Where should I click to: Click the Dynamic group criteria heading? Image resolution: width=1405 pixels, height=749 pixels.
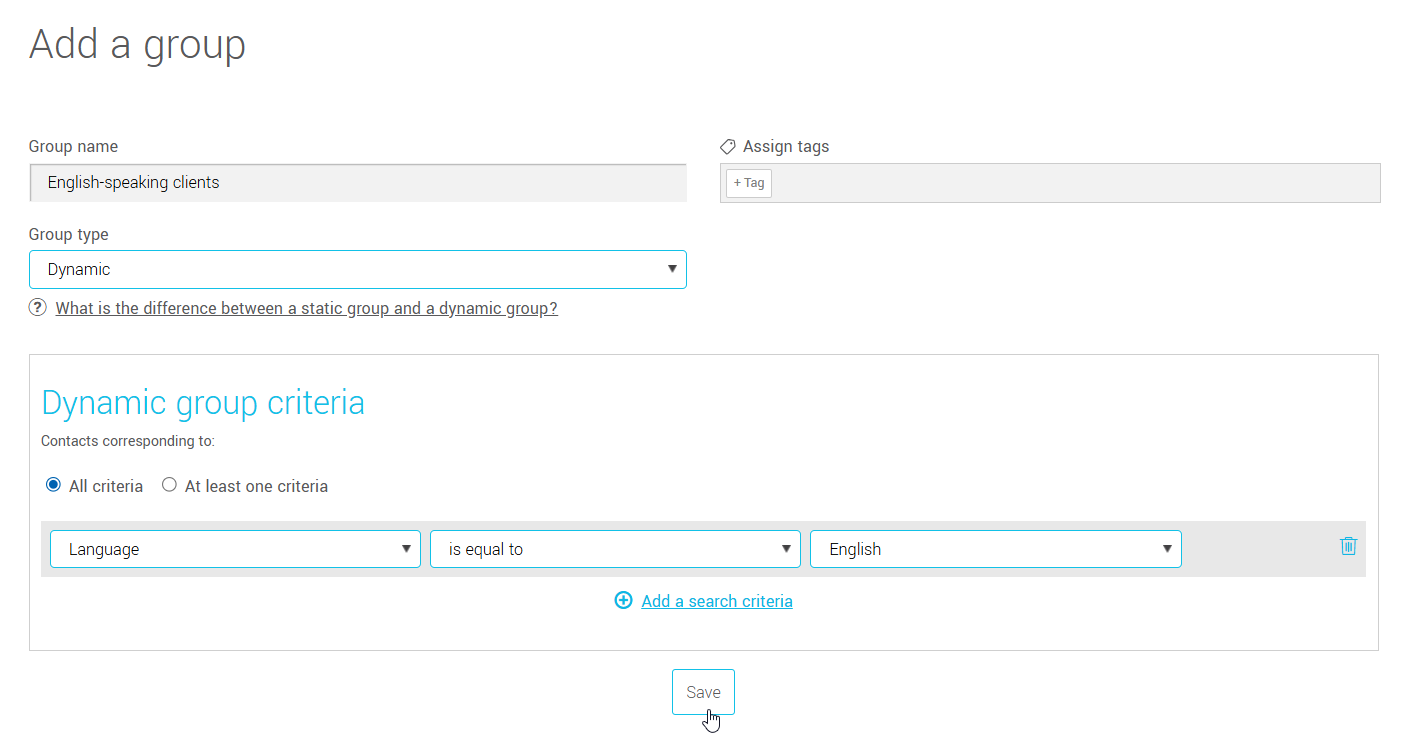(203, 403)
